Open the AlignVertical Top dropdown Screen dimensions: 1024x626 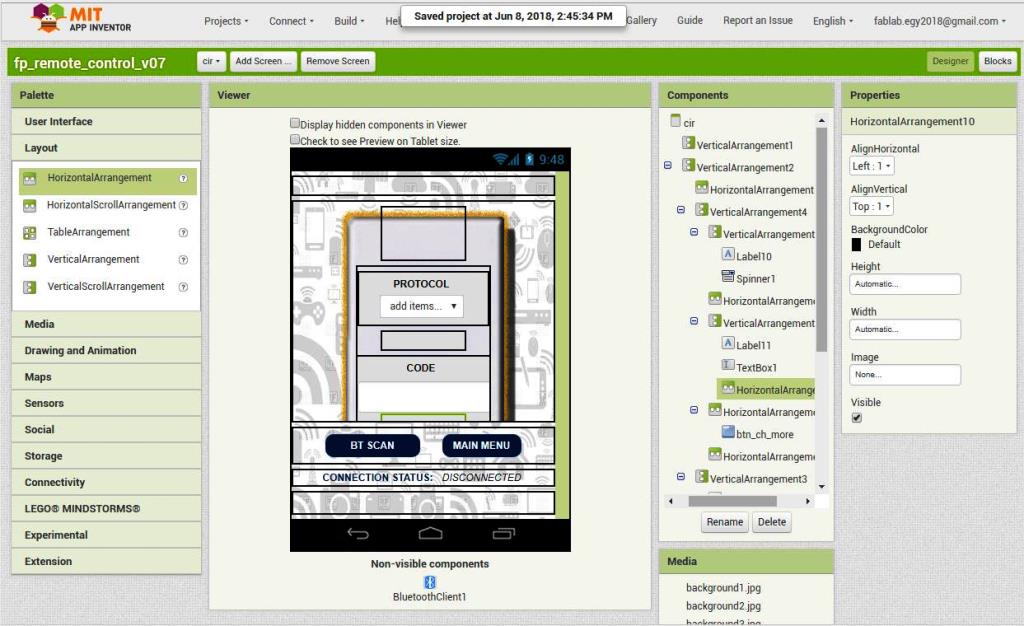(871, 207)
